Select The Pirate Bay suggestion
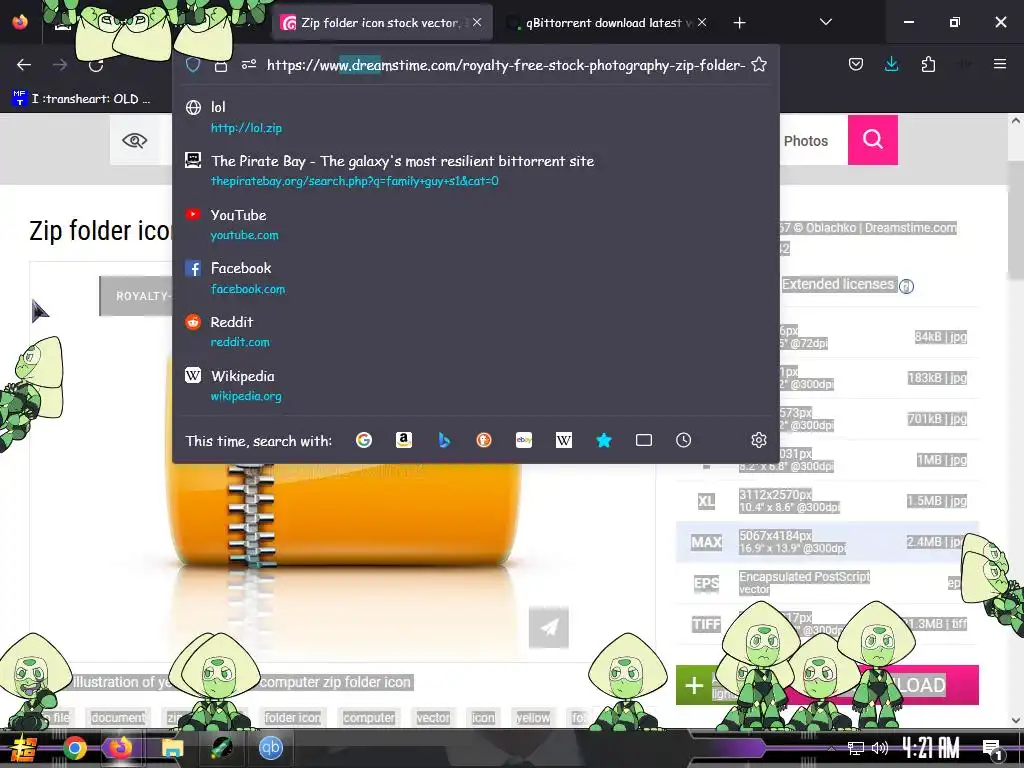Screen dimensions: 1024x768 pos(476,170)
